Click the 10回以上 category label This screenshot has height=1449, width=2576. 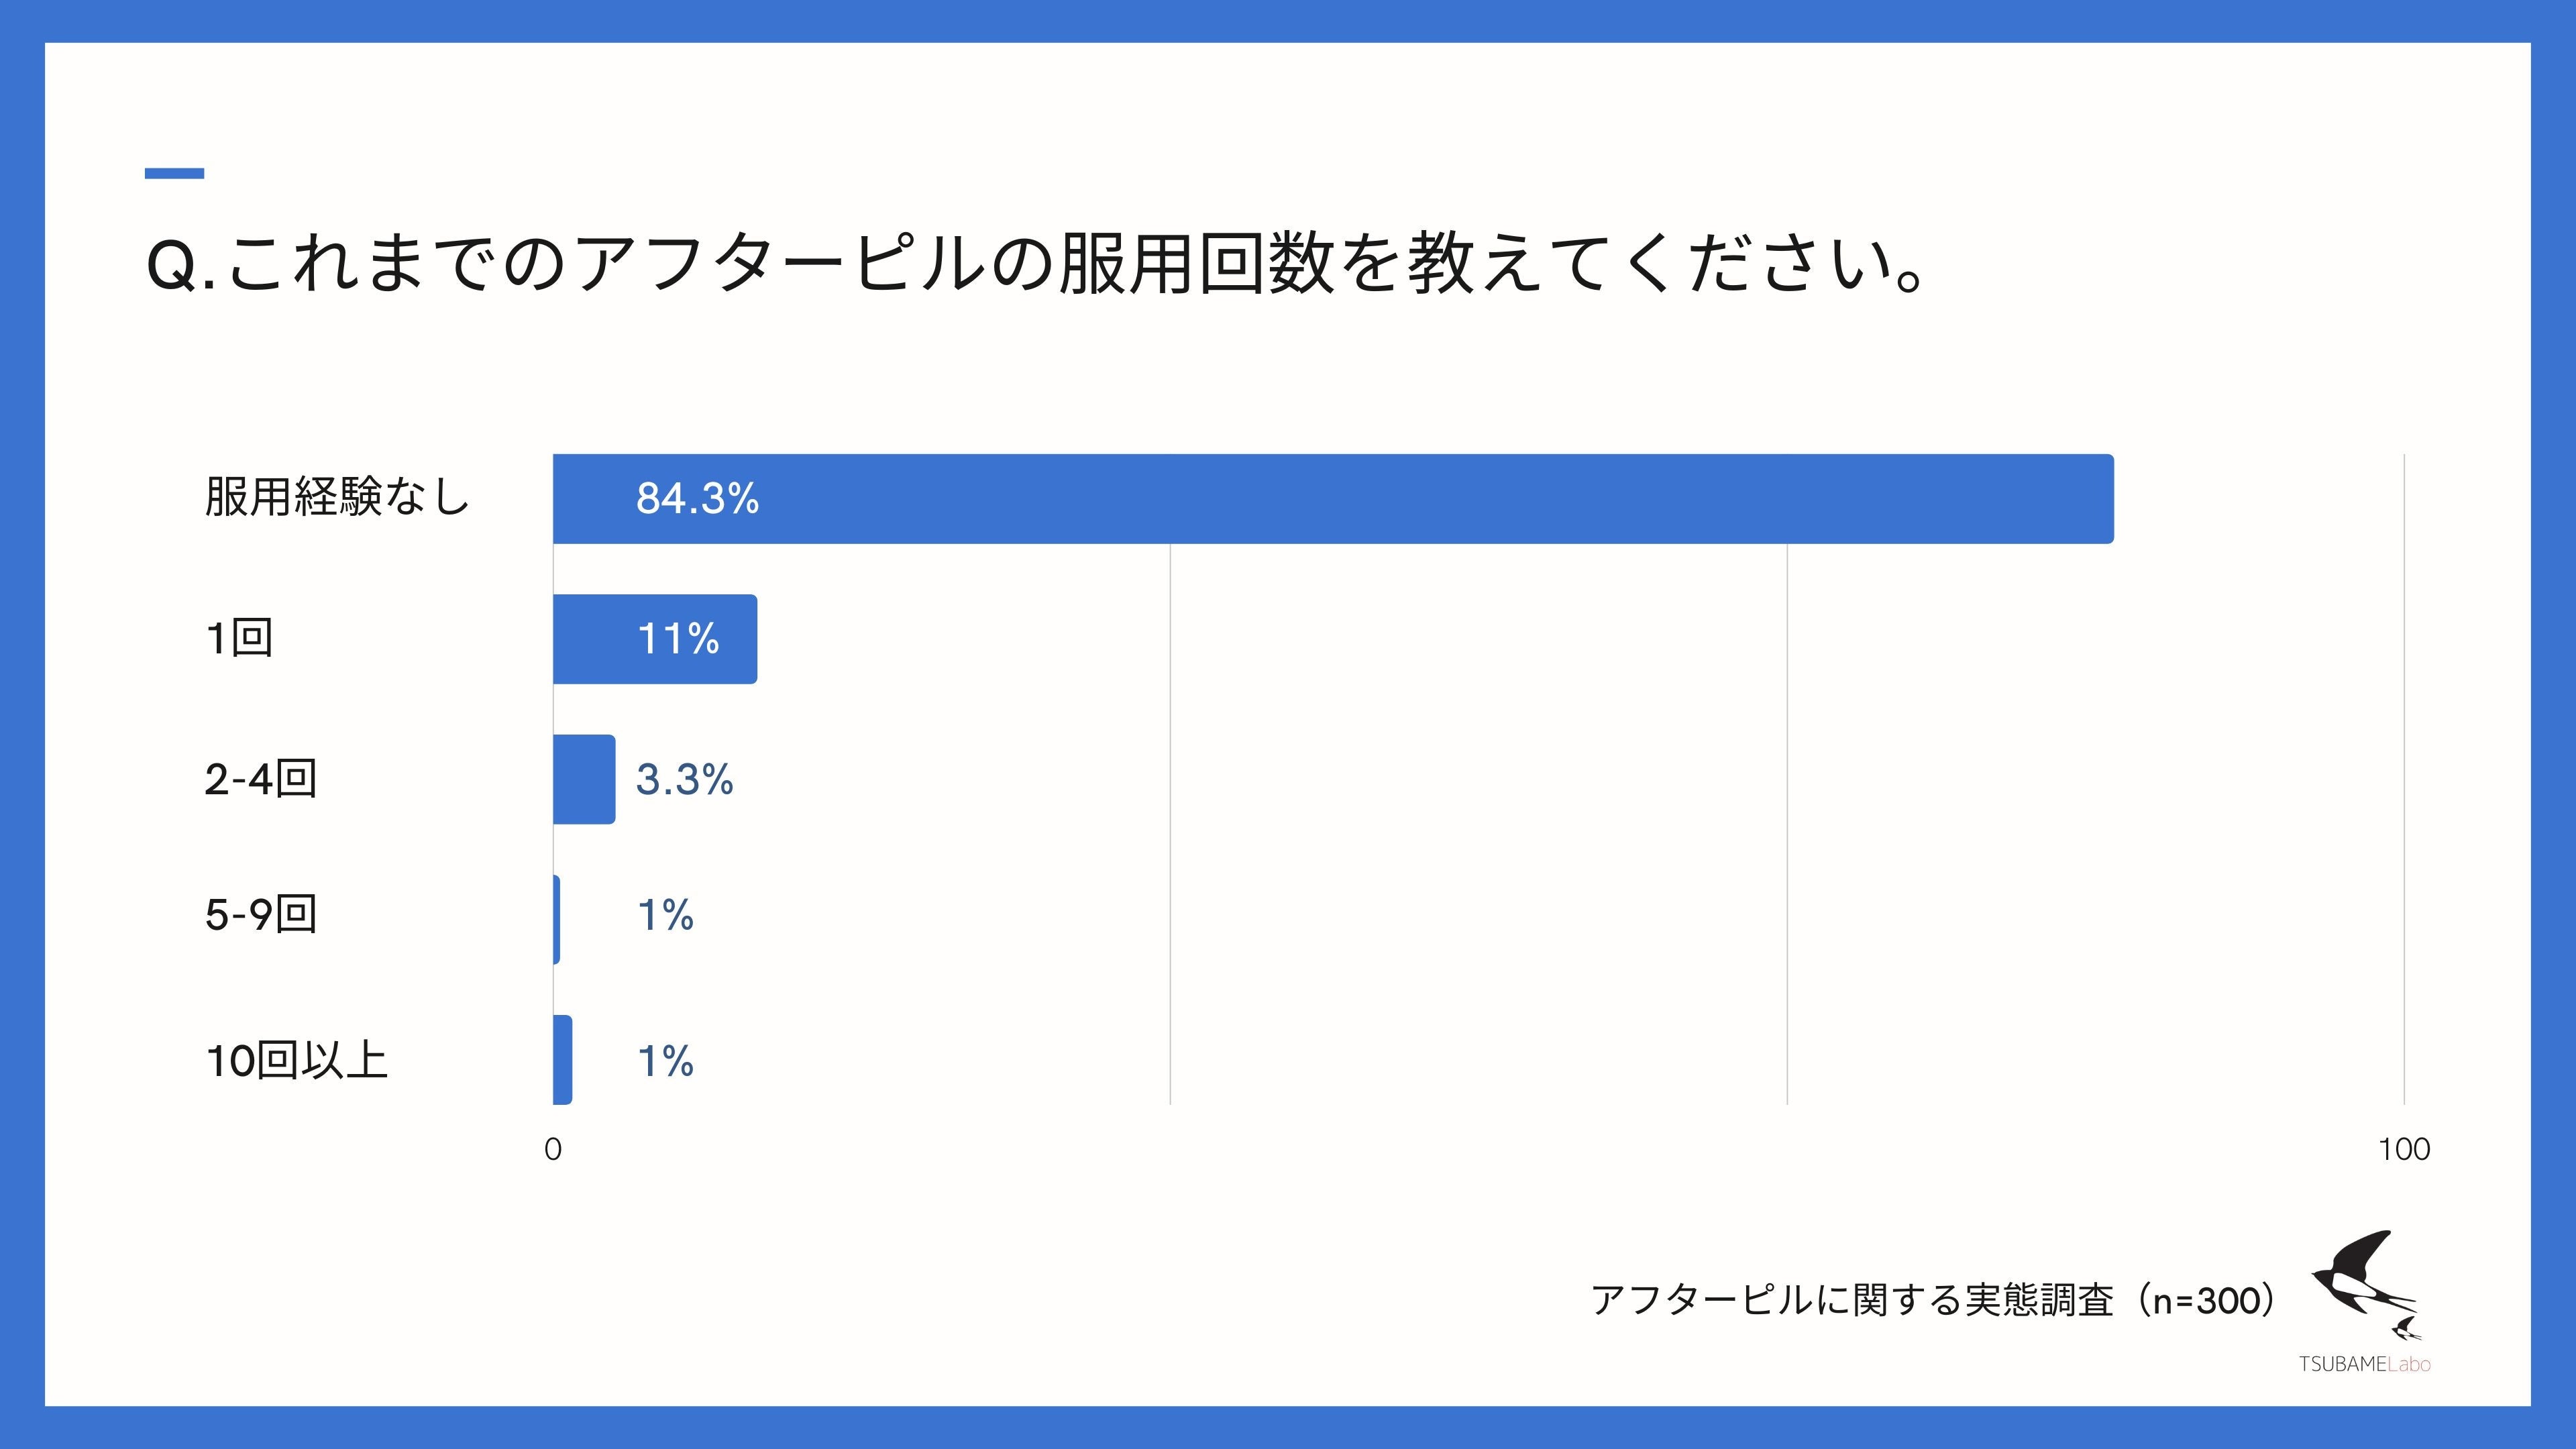296,1060
